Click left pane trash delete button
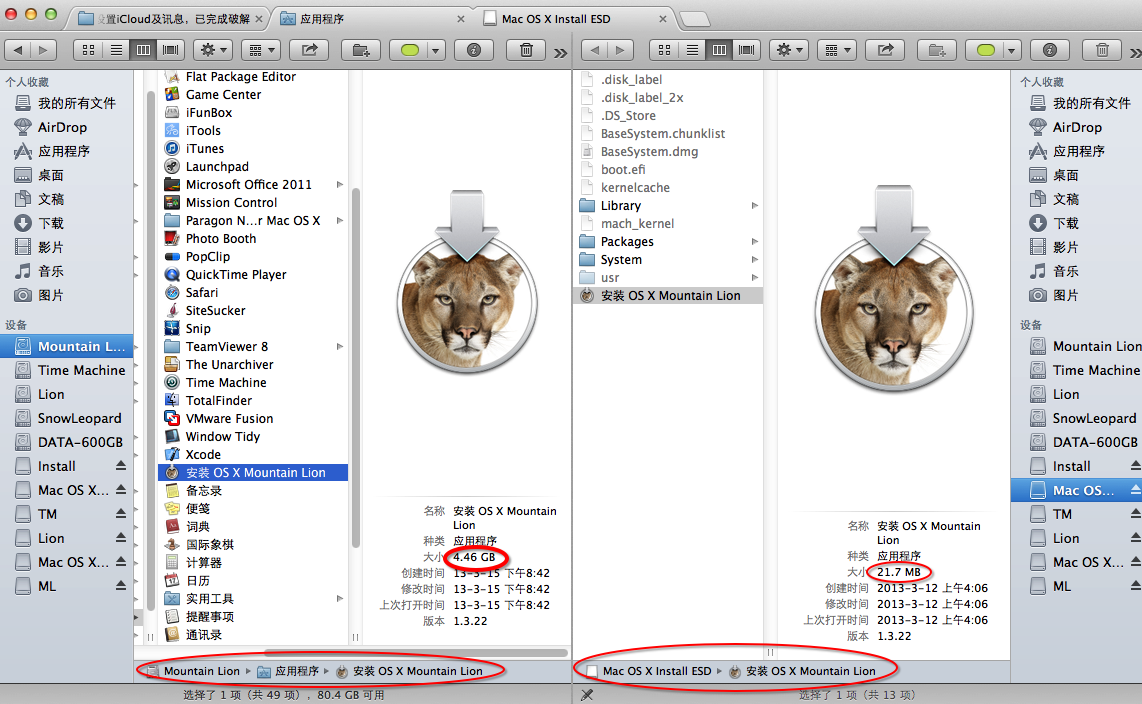1142x704 pixels. (x=527, y=50)
